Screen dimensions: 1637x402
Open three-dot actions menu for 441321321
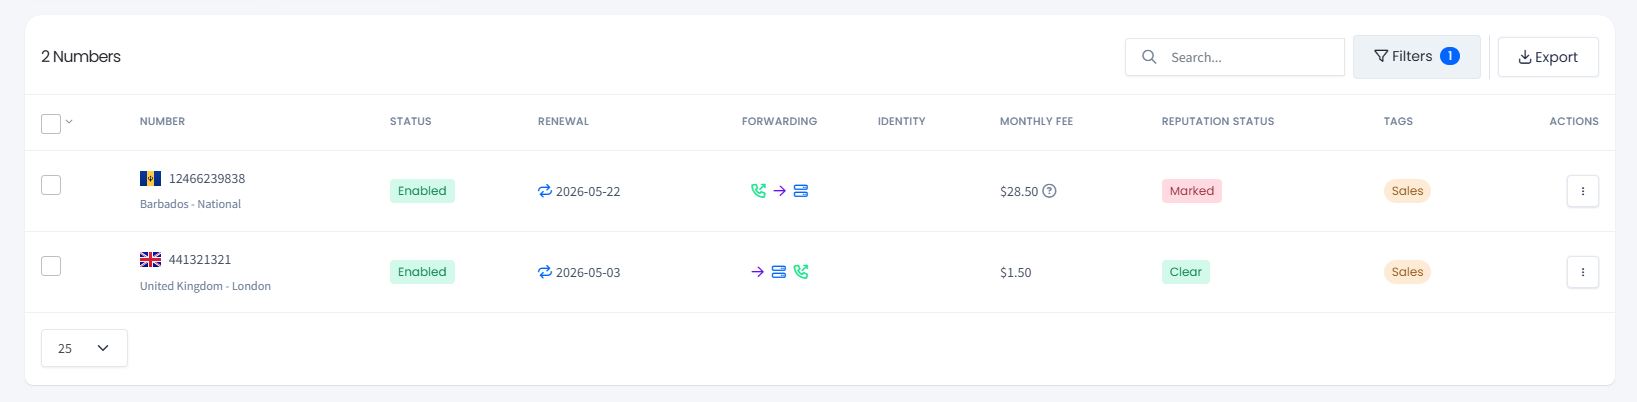[x=1582, y=272]
